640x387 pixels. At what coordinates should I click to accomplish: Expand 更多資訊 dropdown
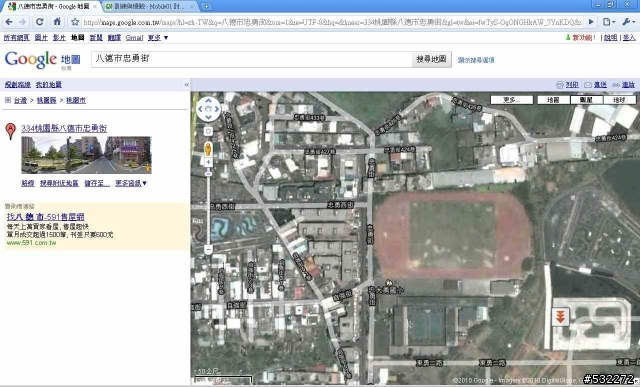coord(131,183)
